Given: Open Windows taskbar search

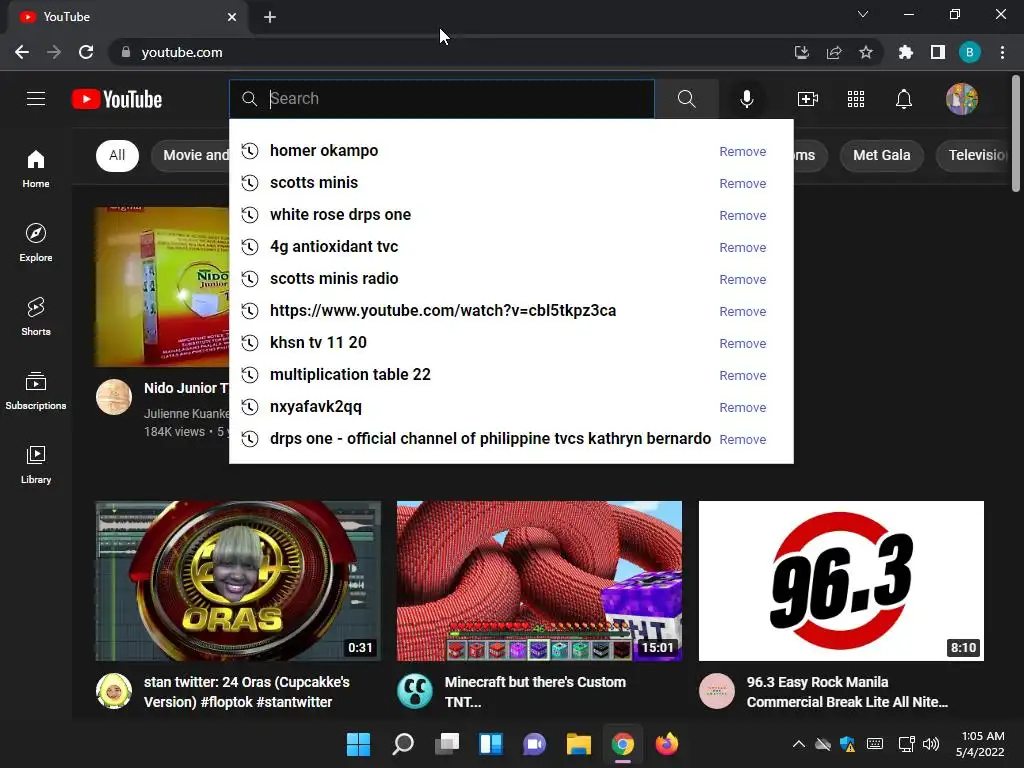Looking at the screenshot, I should 403,744.
